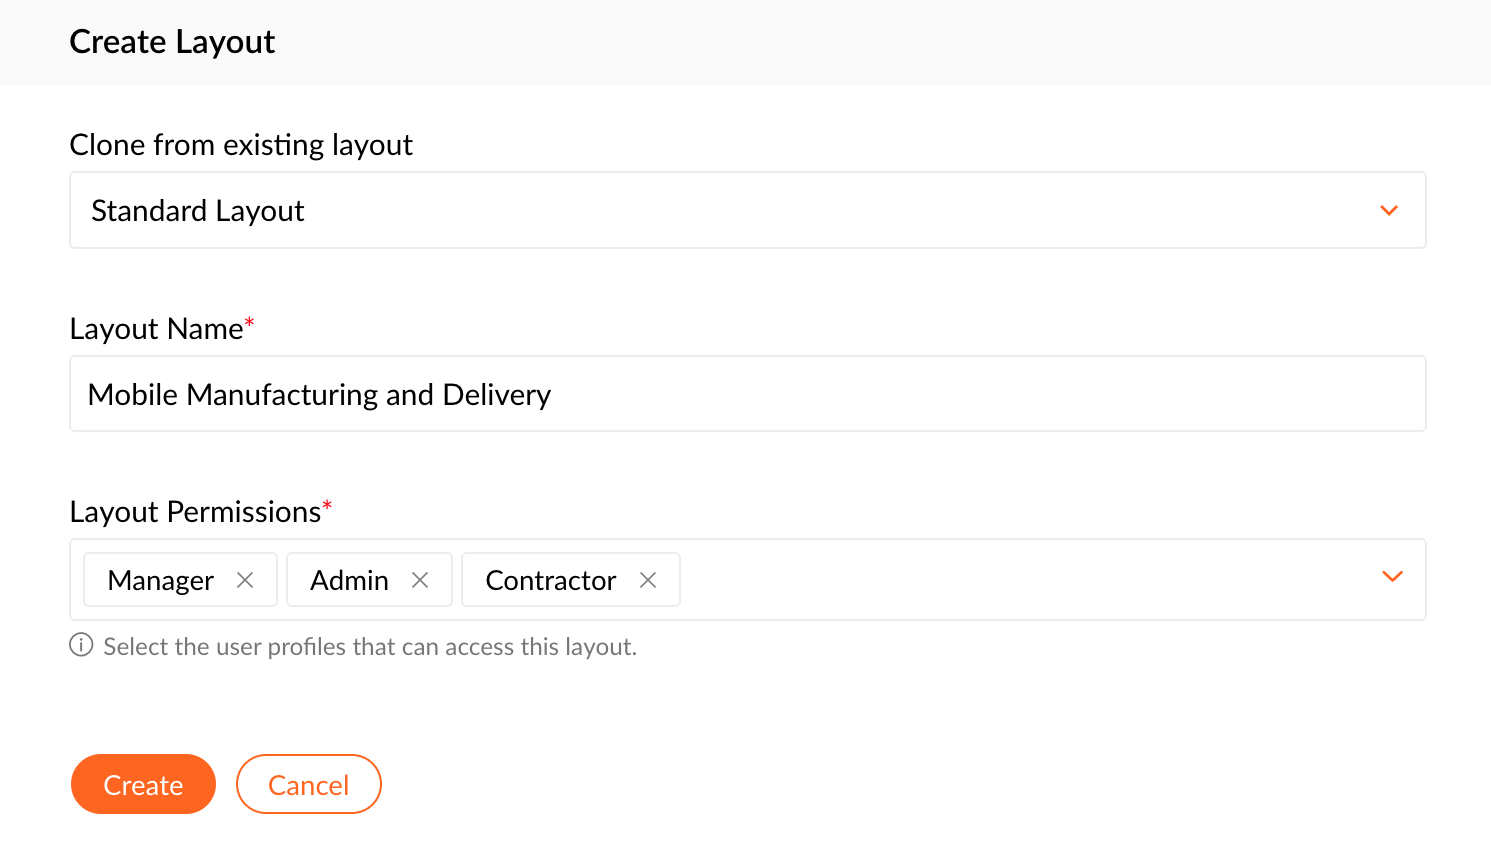This screenshot has width=1491, height=850.
Task: Expand the clone layout dropdown arrow
Action: pyautogui.click(x=1389, y=211)
